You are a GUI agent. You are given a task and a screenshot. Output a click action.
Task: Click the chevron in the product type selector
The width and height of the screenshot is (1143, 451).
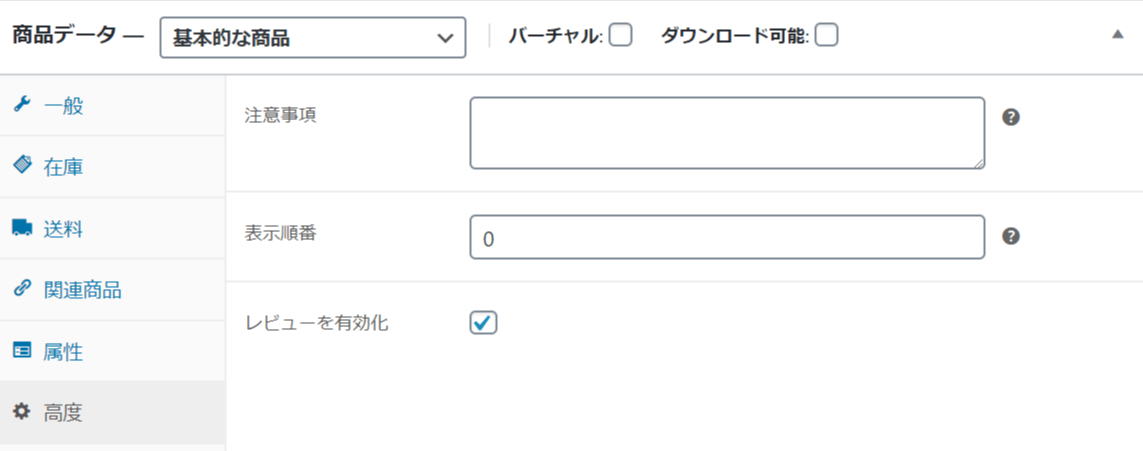click(445, 38)
